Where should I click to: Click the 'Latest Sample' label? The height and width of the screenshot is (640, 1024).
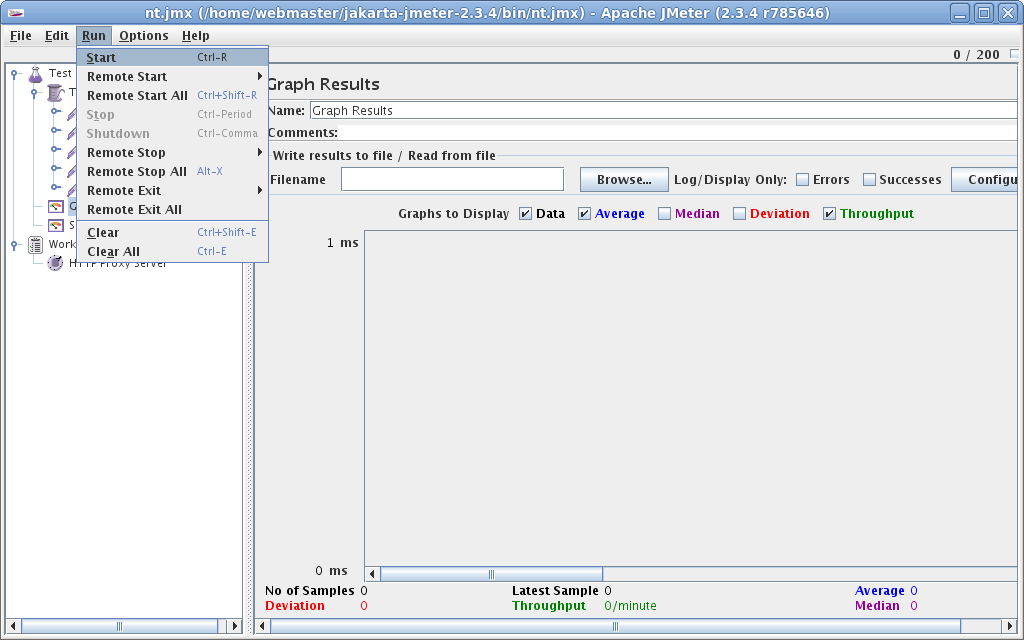click(x=555, y=590)
